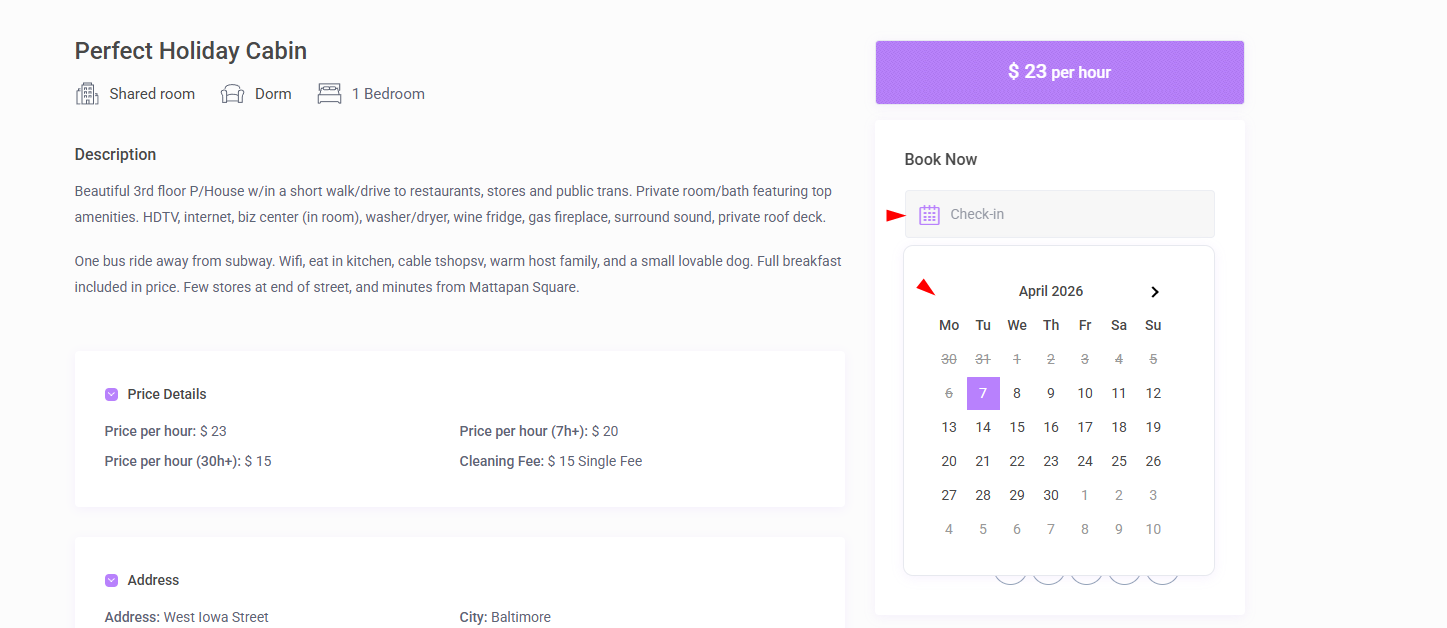Click the Shared room building icon

click(x=87, y=94)
